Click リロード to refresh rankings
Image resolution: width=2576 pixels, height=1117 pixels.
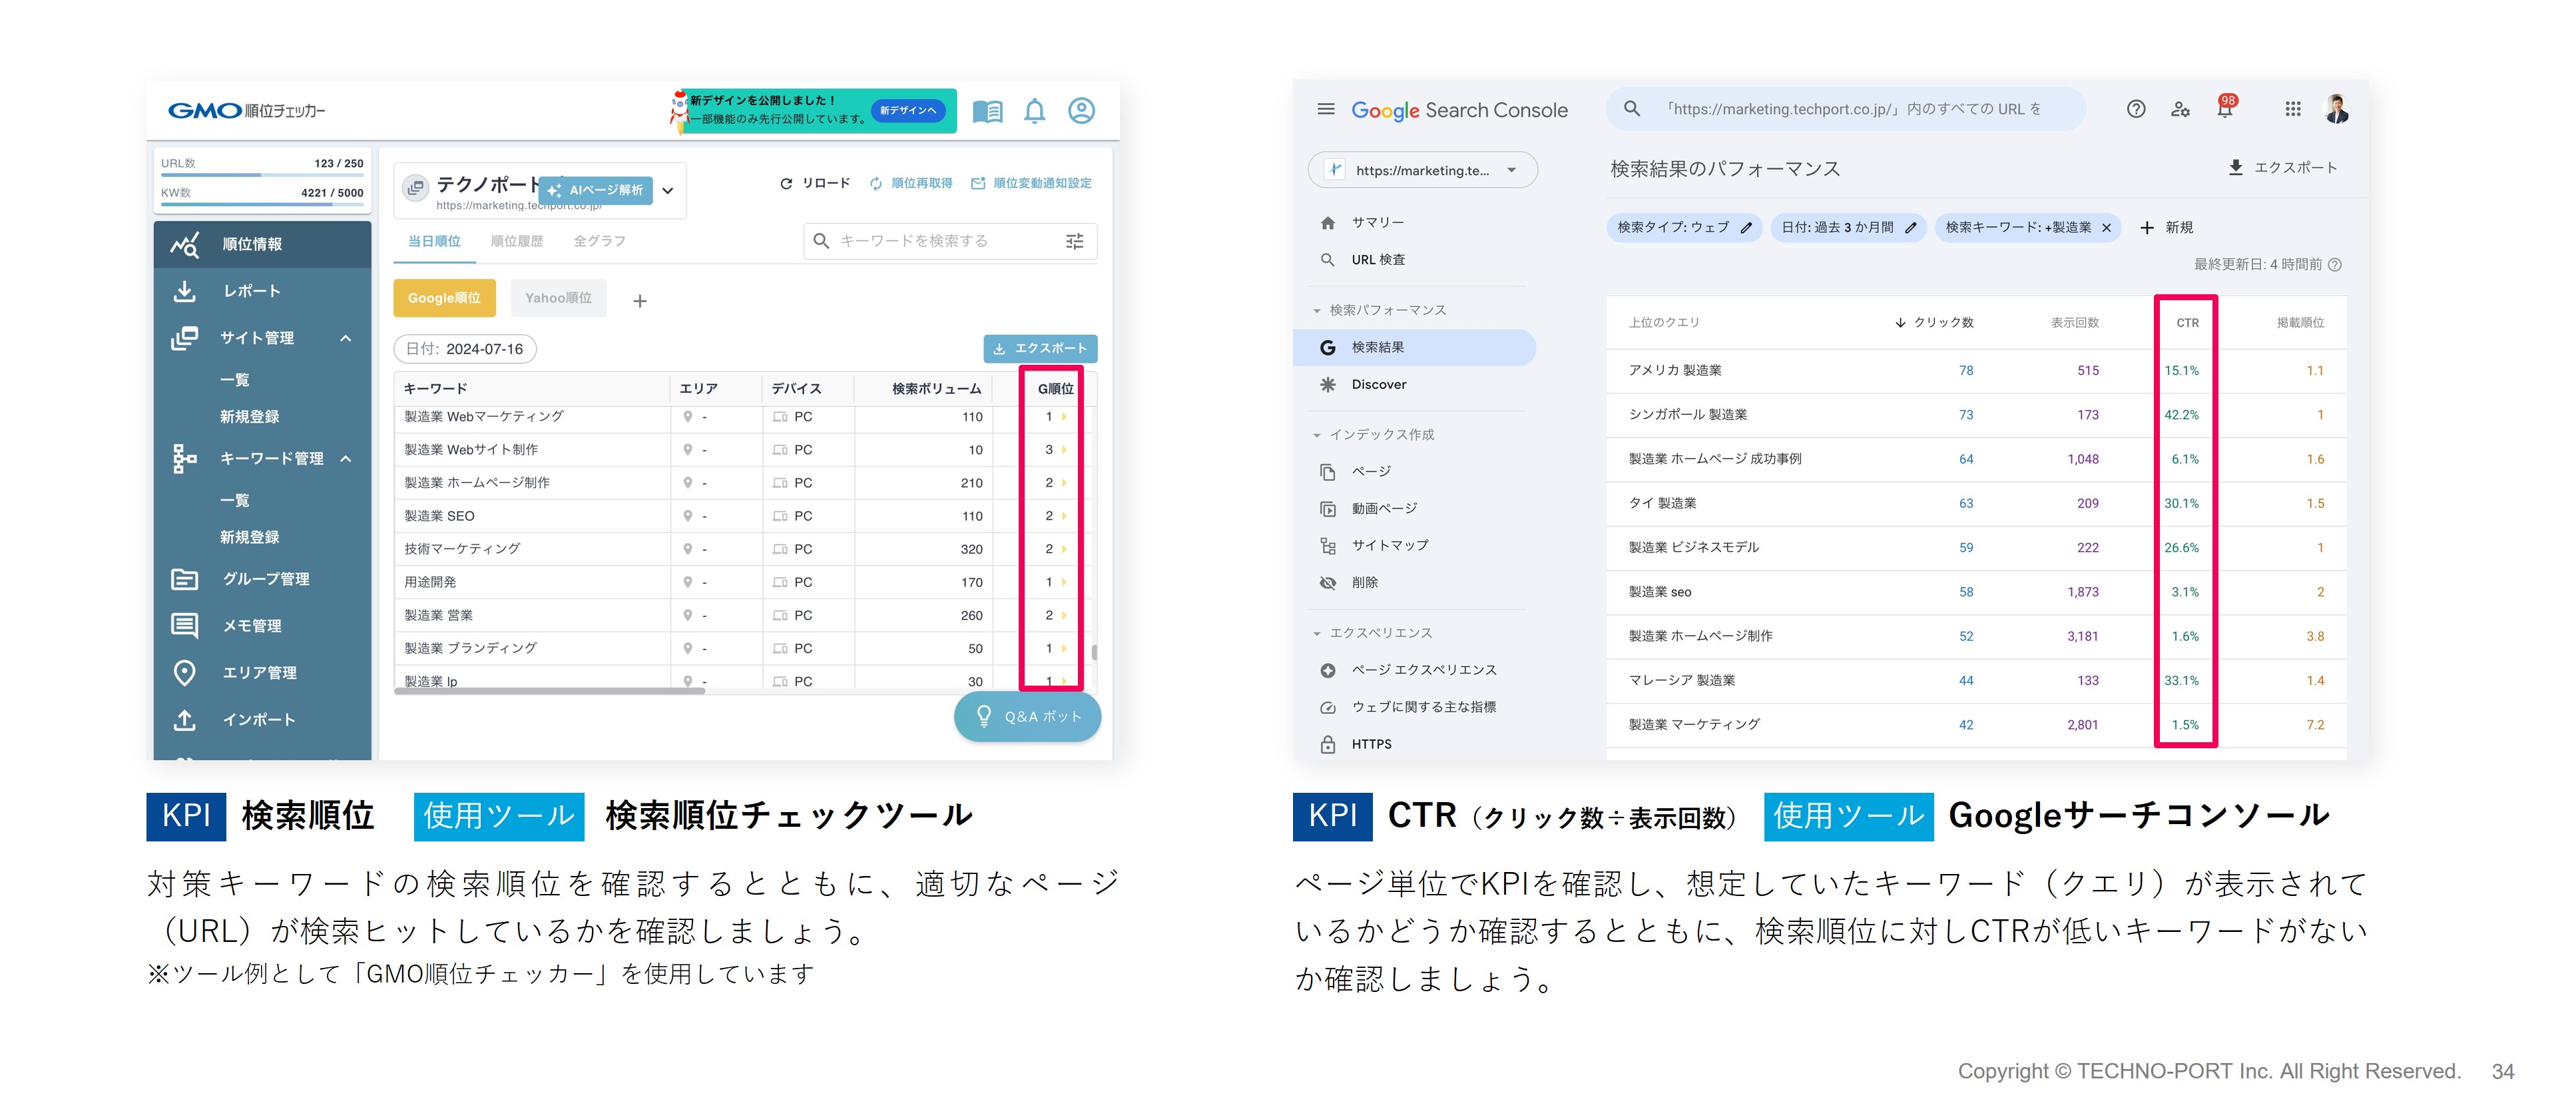click(x=815, y=183)
